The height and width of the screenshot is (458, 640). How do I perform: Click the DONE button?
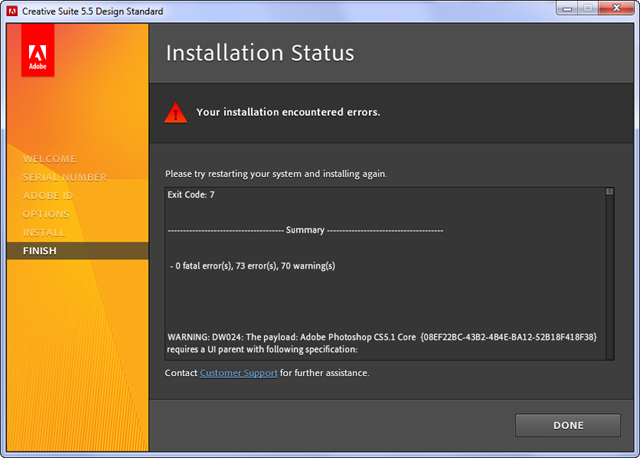click(x=568, y=425)
